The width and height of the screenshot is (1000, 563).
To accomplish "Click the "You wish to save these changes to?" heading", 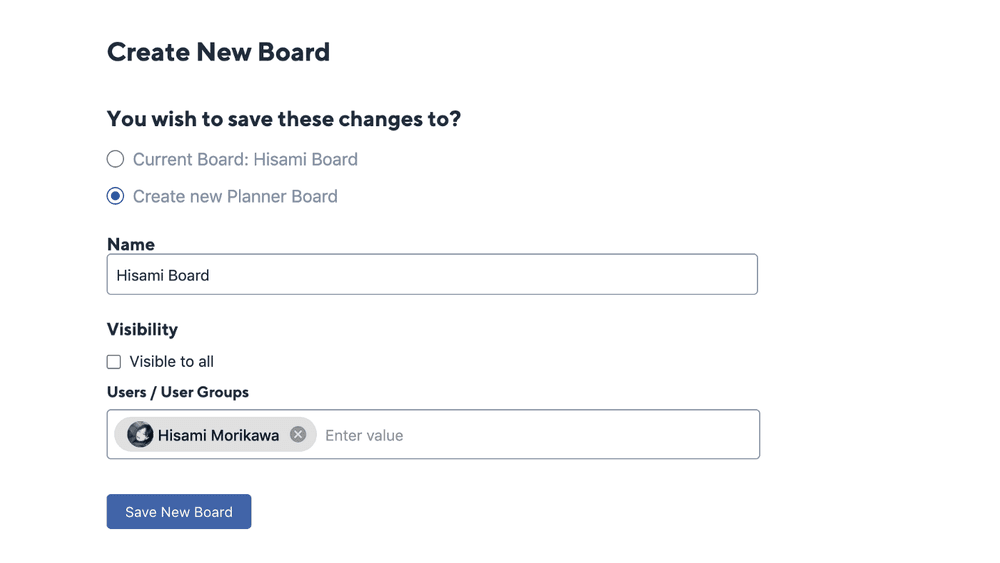I will tap(284, 119).
